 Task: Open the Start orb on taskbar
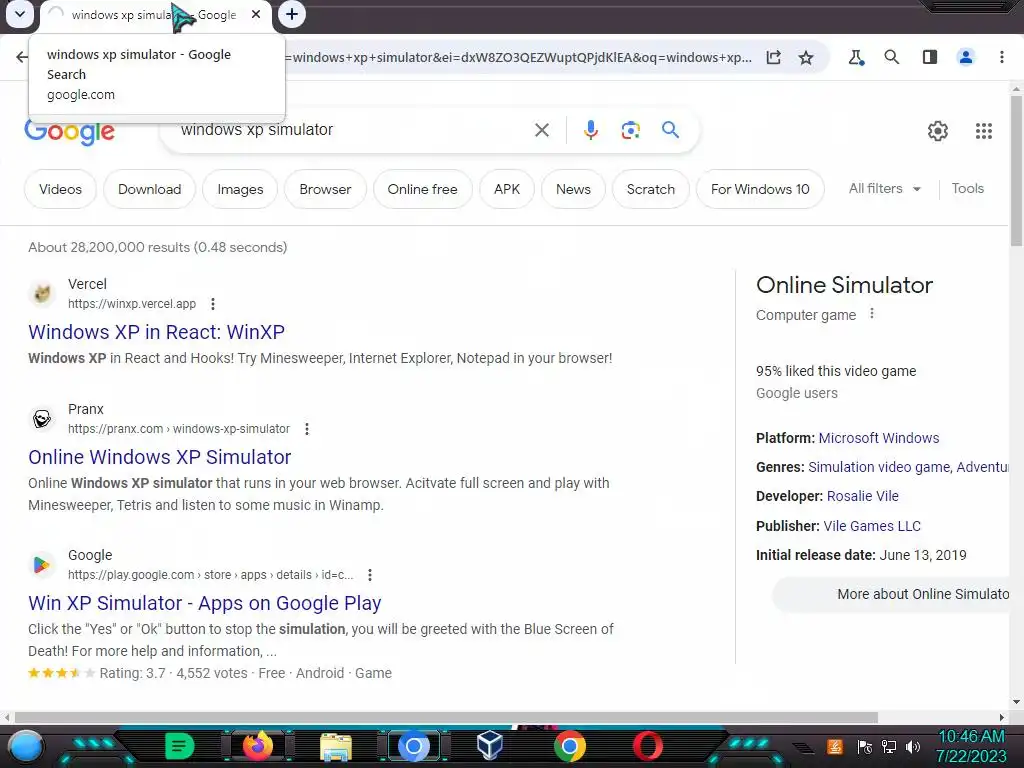point(25,747)
